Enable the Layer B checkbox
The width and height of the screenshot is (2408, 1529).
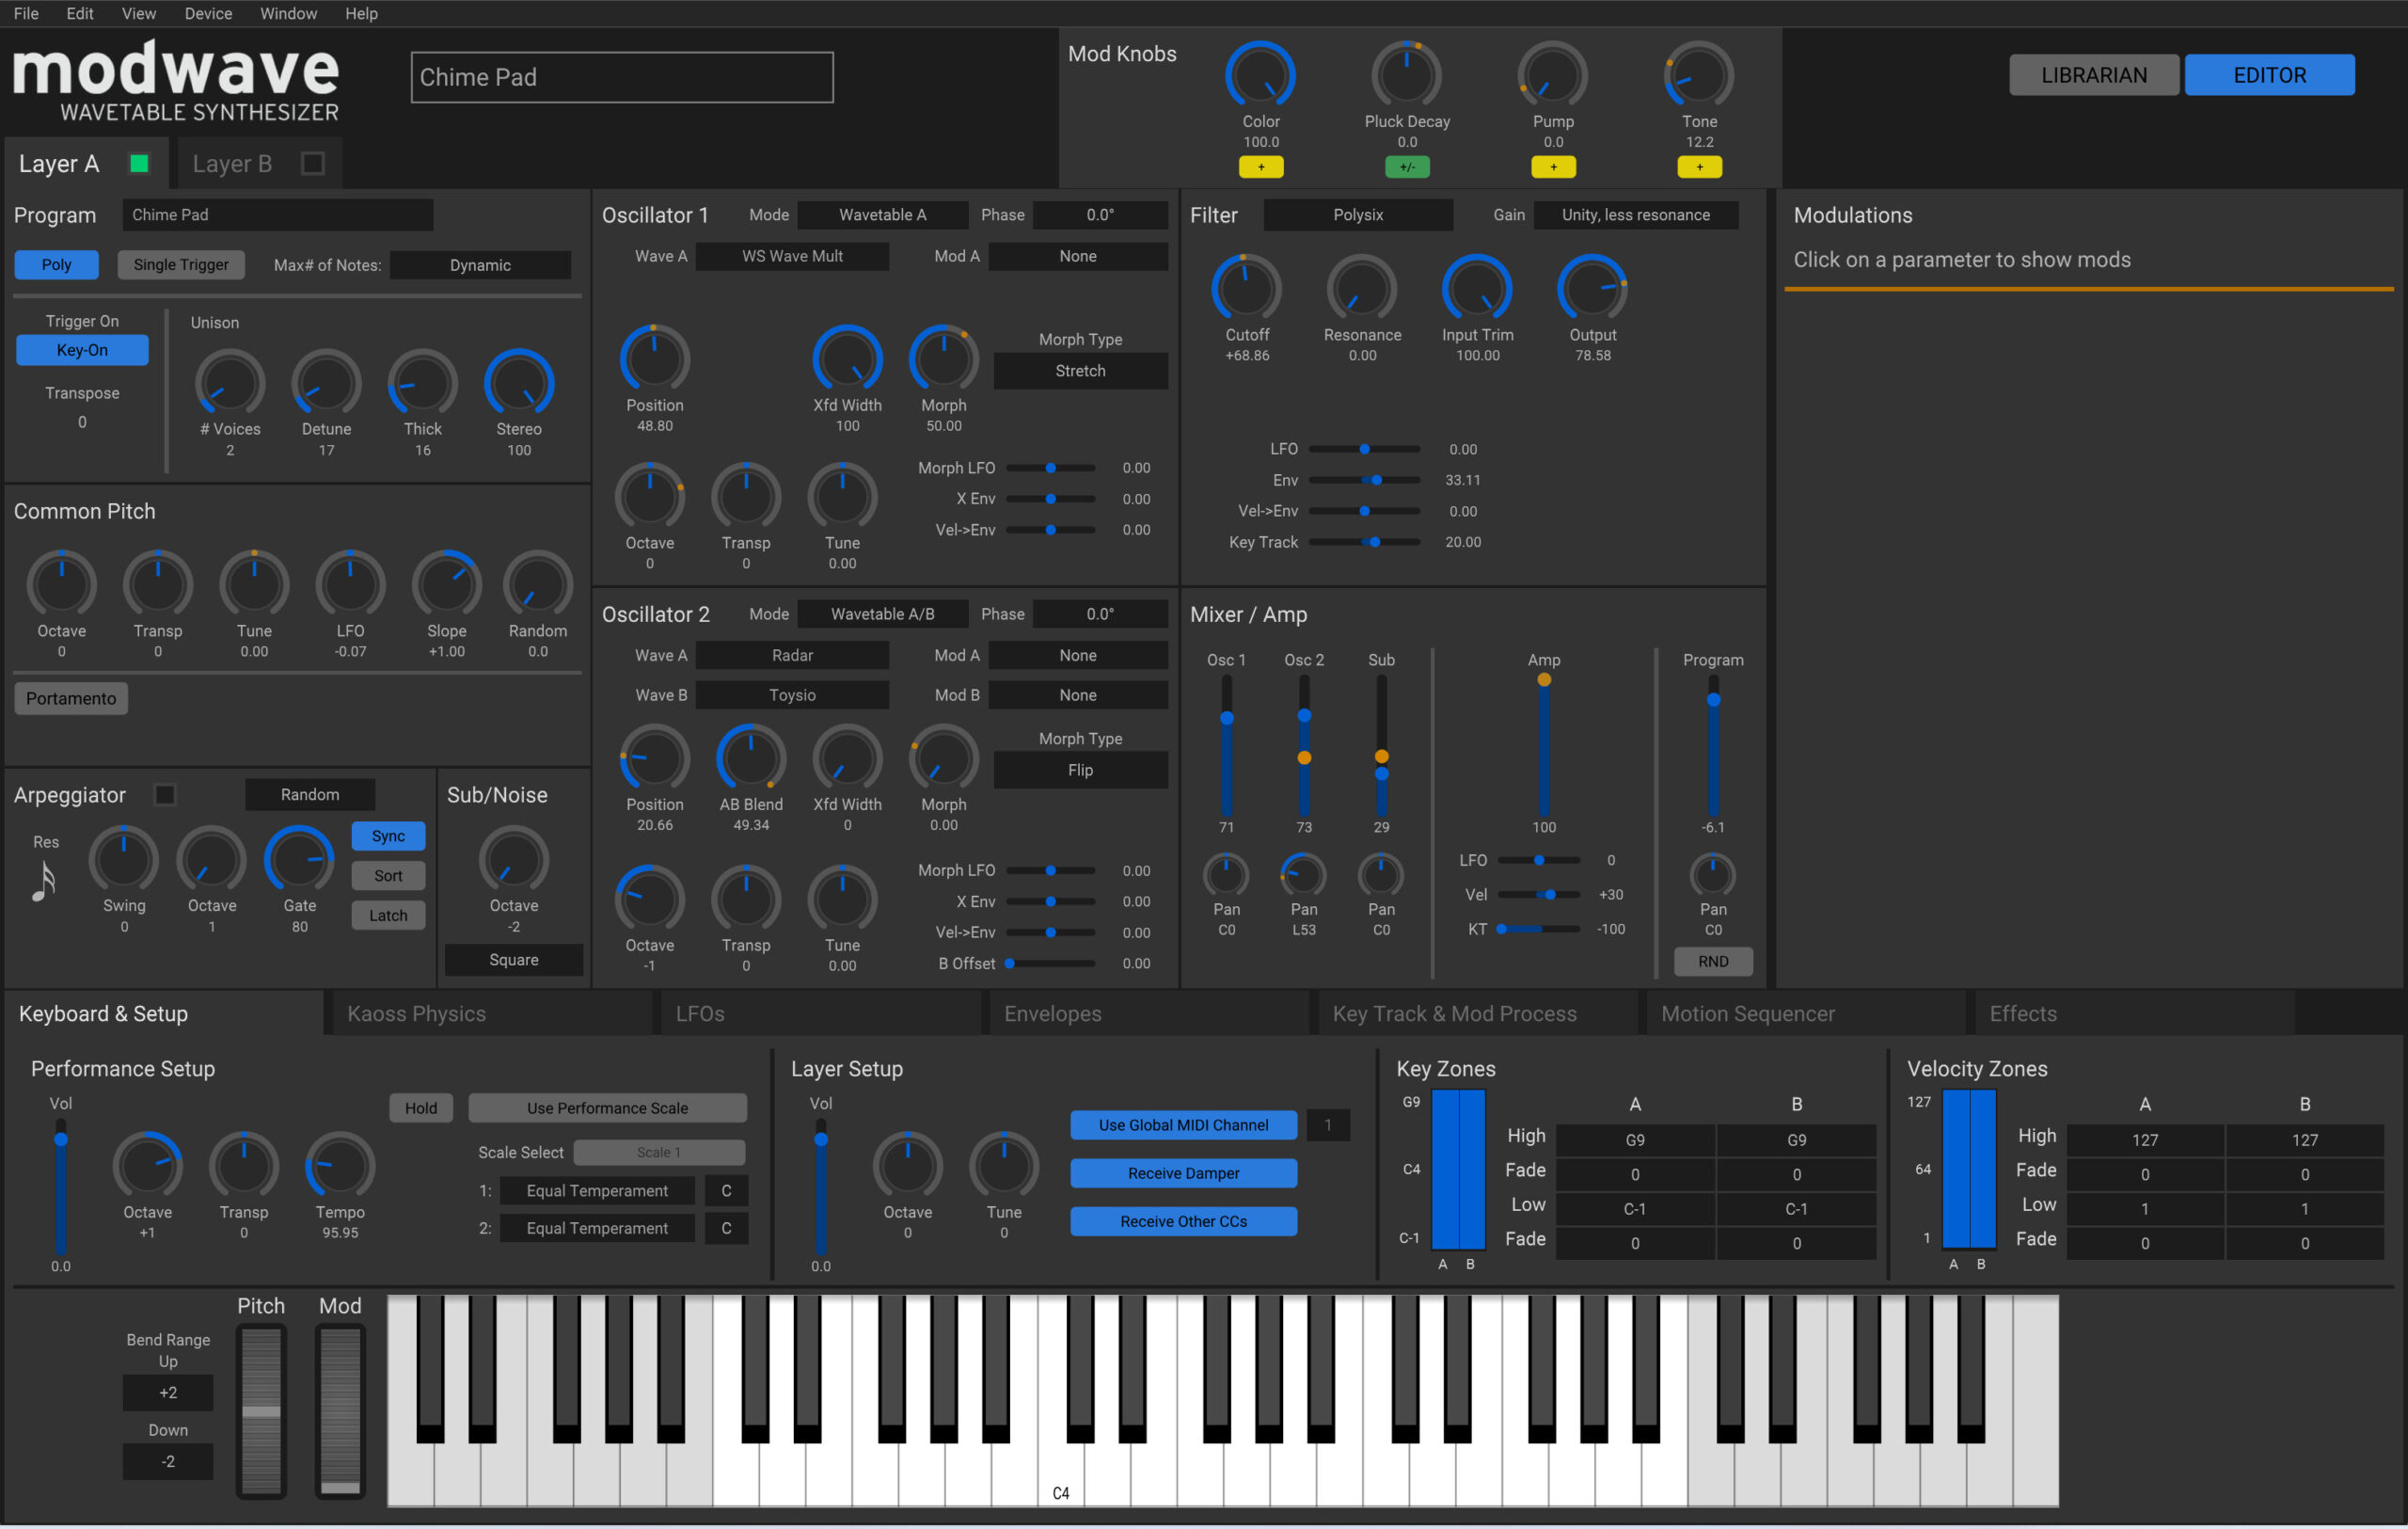pyautogui.click(x=312, y=163)
